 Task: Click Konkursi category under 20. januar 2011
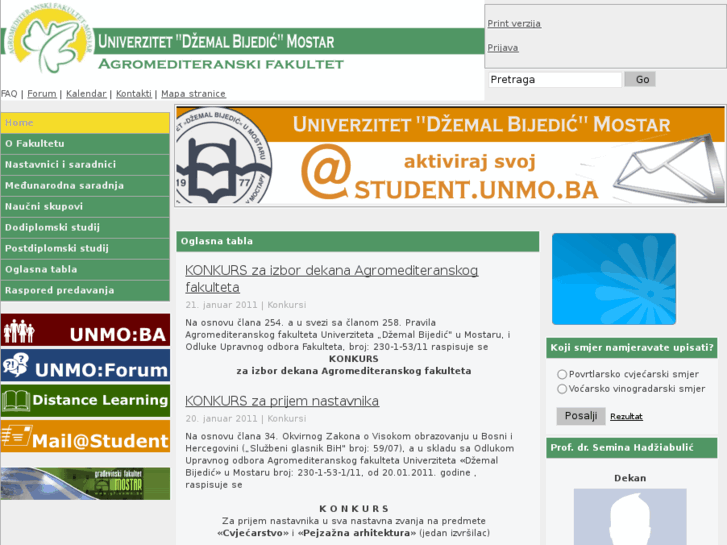pyautogui.click(x=287, y=418)
